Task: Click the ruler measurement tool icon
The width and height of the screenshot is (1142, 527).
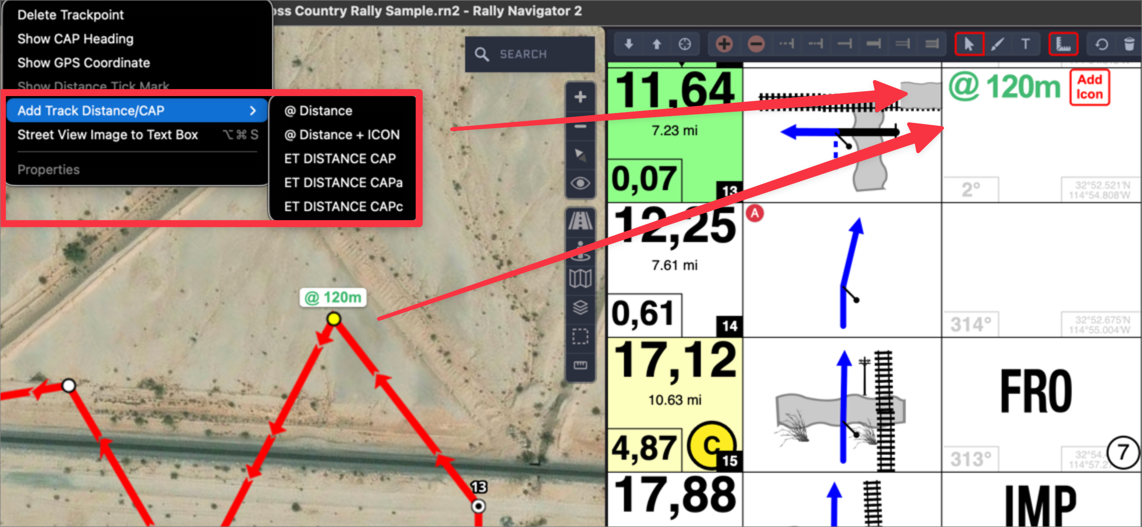Action: (x=1063, y=44)
